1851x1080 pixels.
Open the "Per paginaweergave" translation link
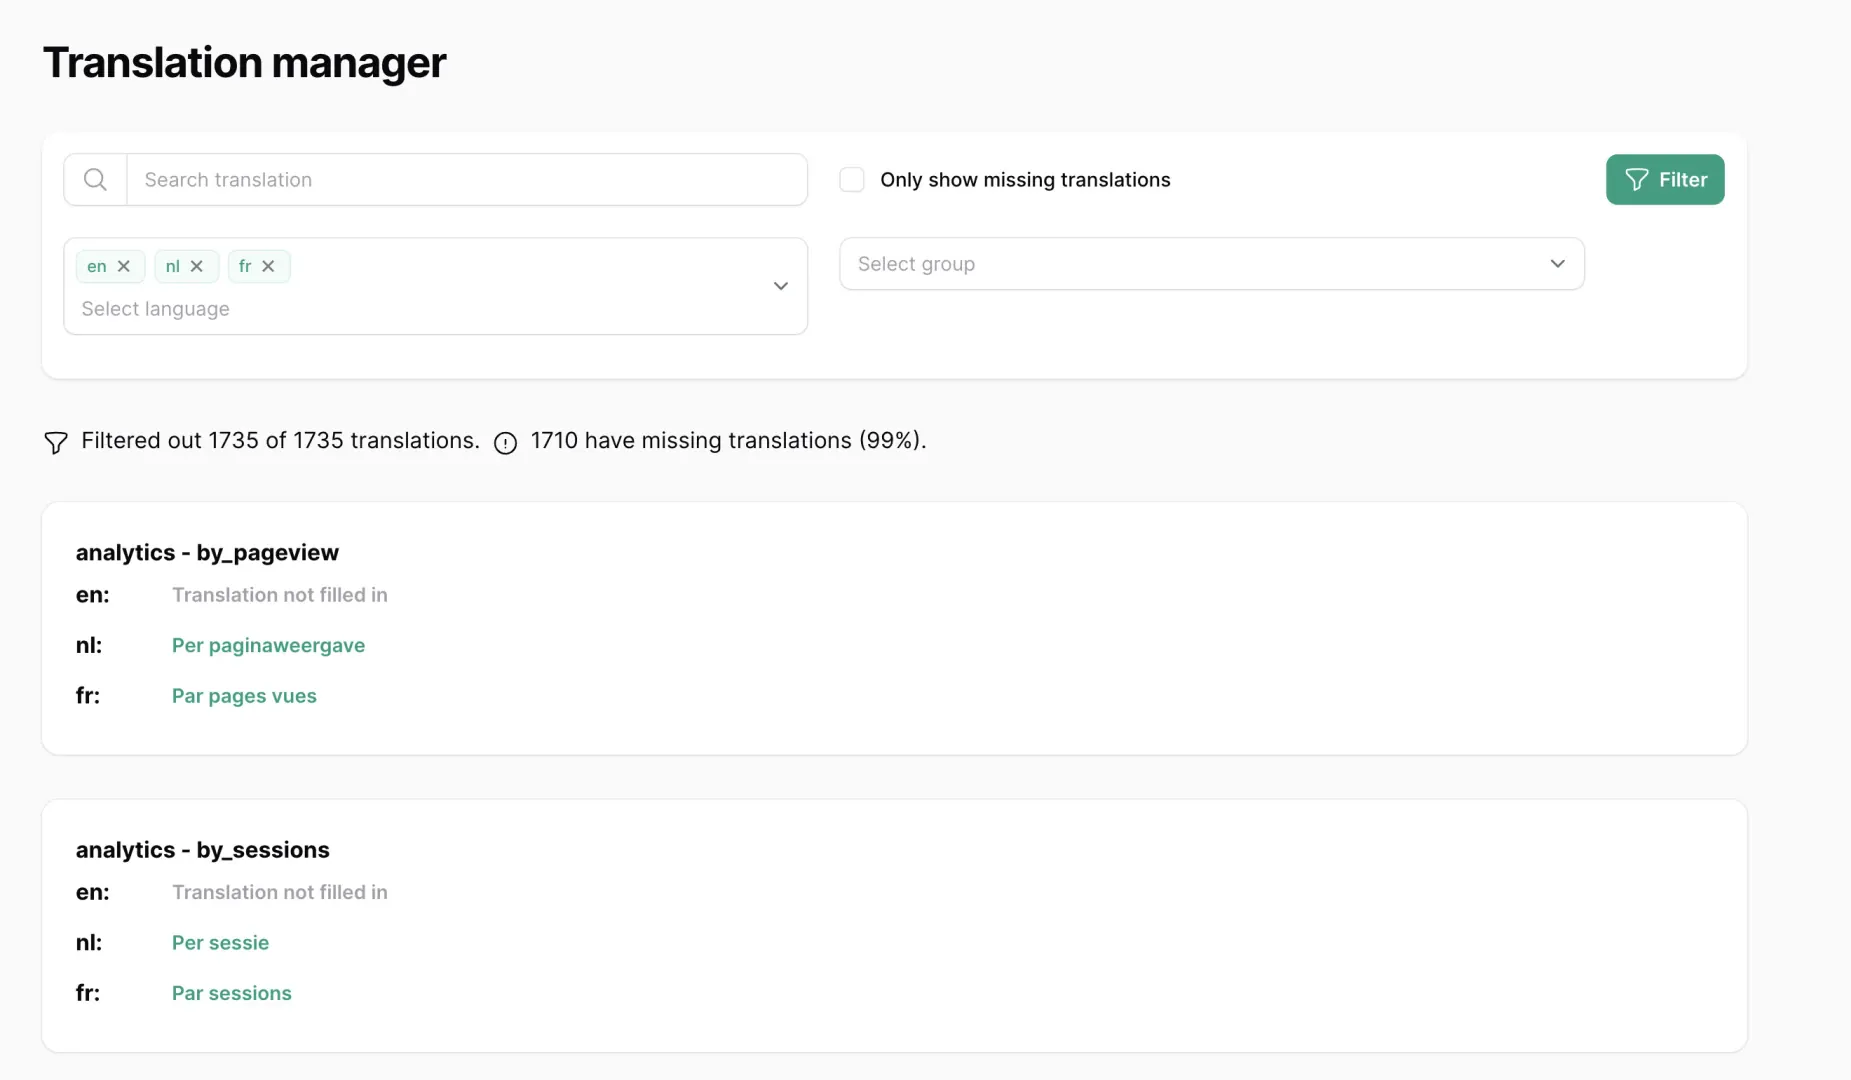(x=268, y=645)
